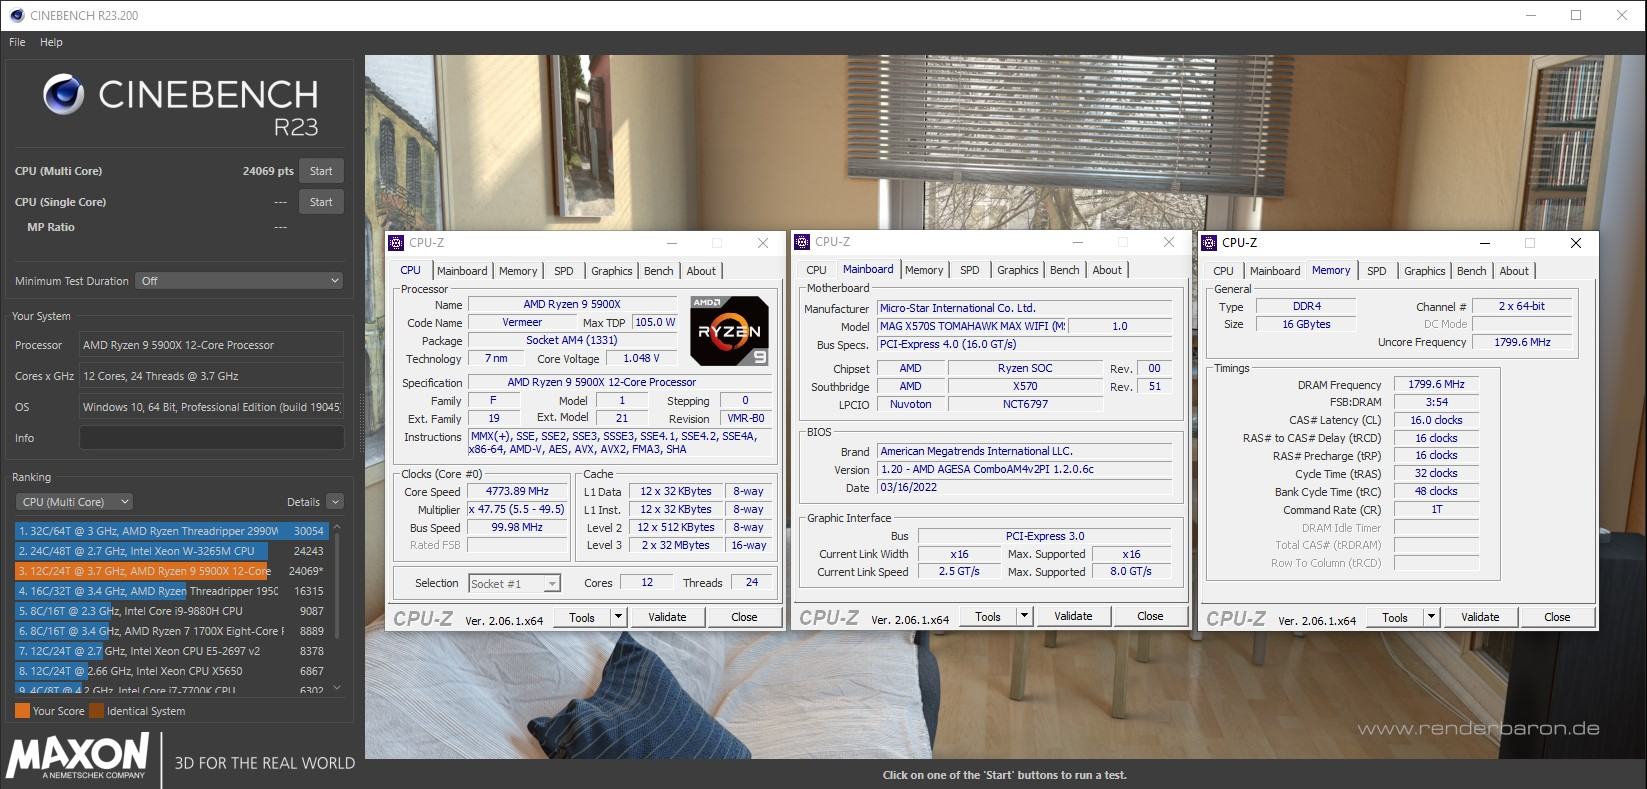
Task: Open the Minimum Test Duration dropdown
Action: [x=240, y=281]
